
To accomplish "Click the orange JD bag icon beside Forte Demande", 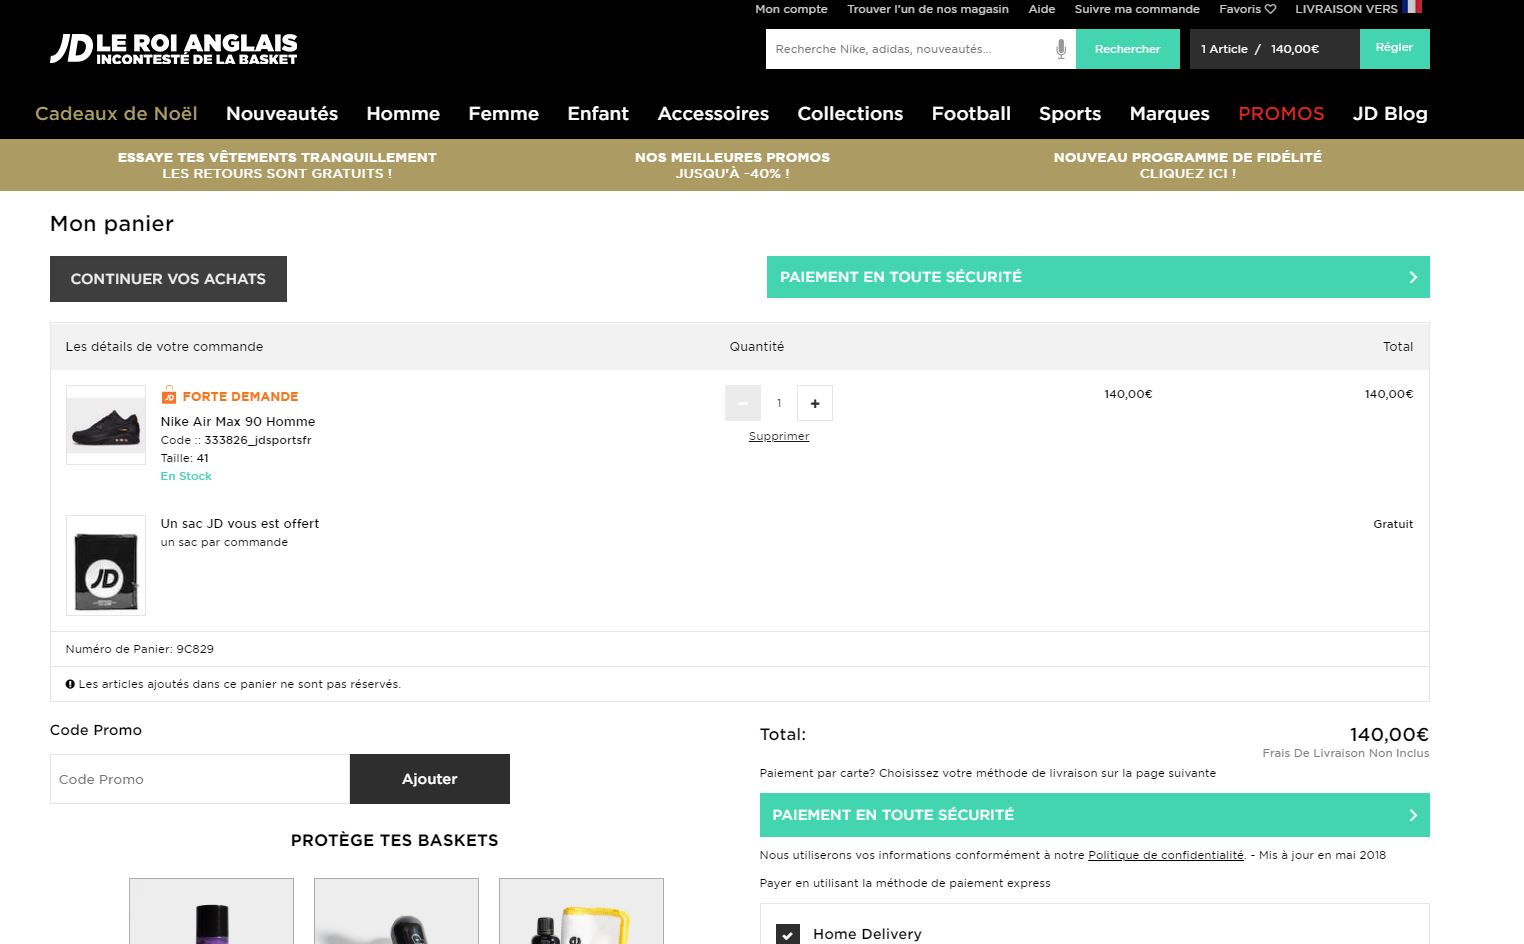I will click(169, 395).
